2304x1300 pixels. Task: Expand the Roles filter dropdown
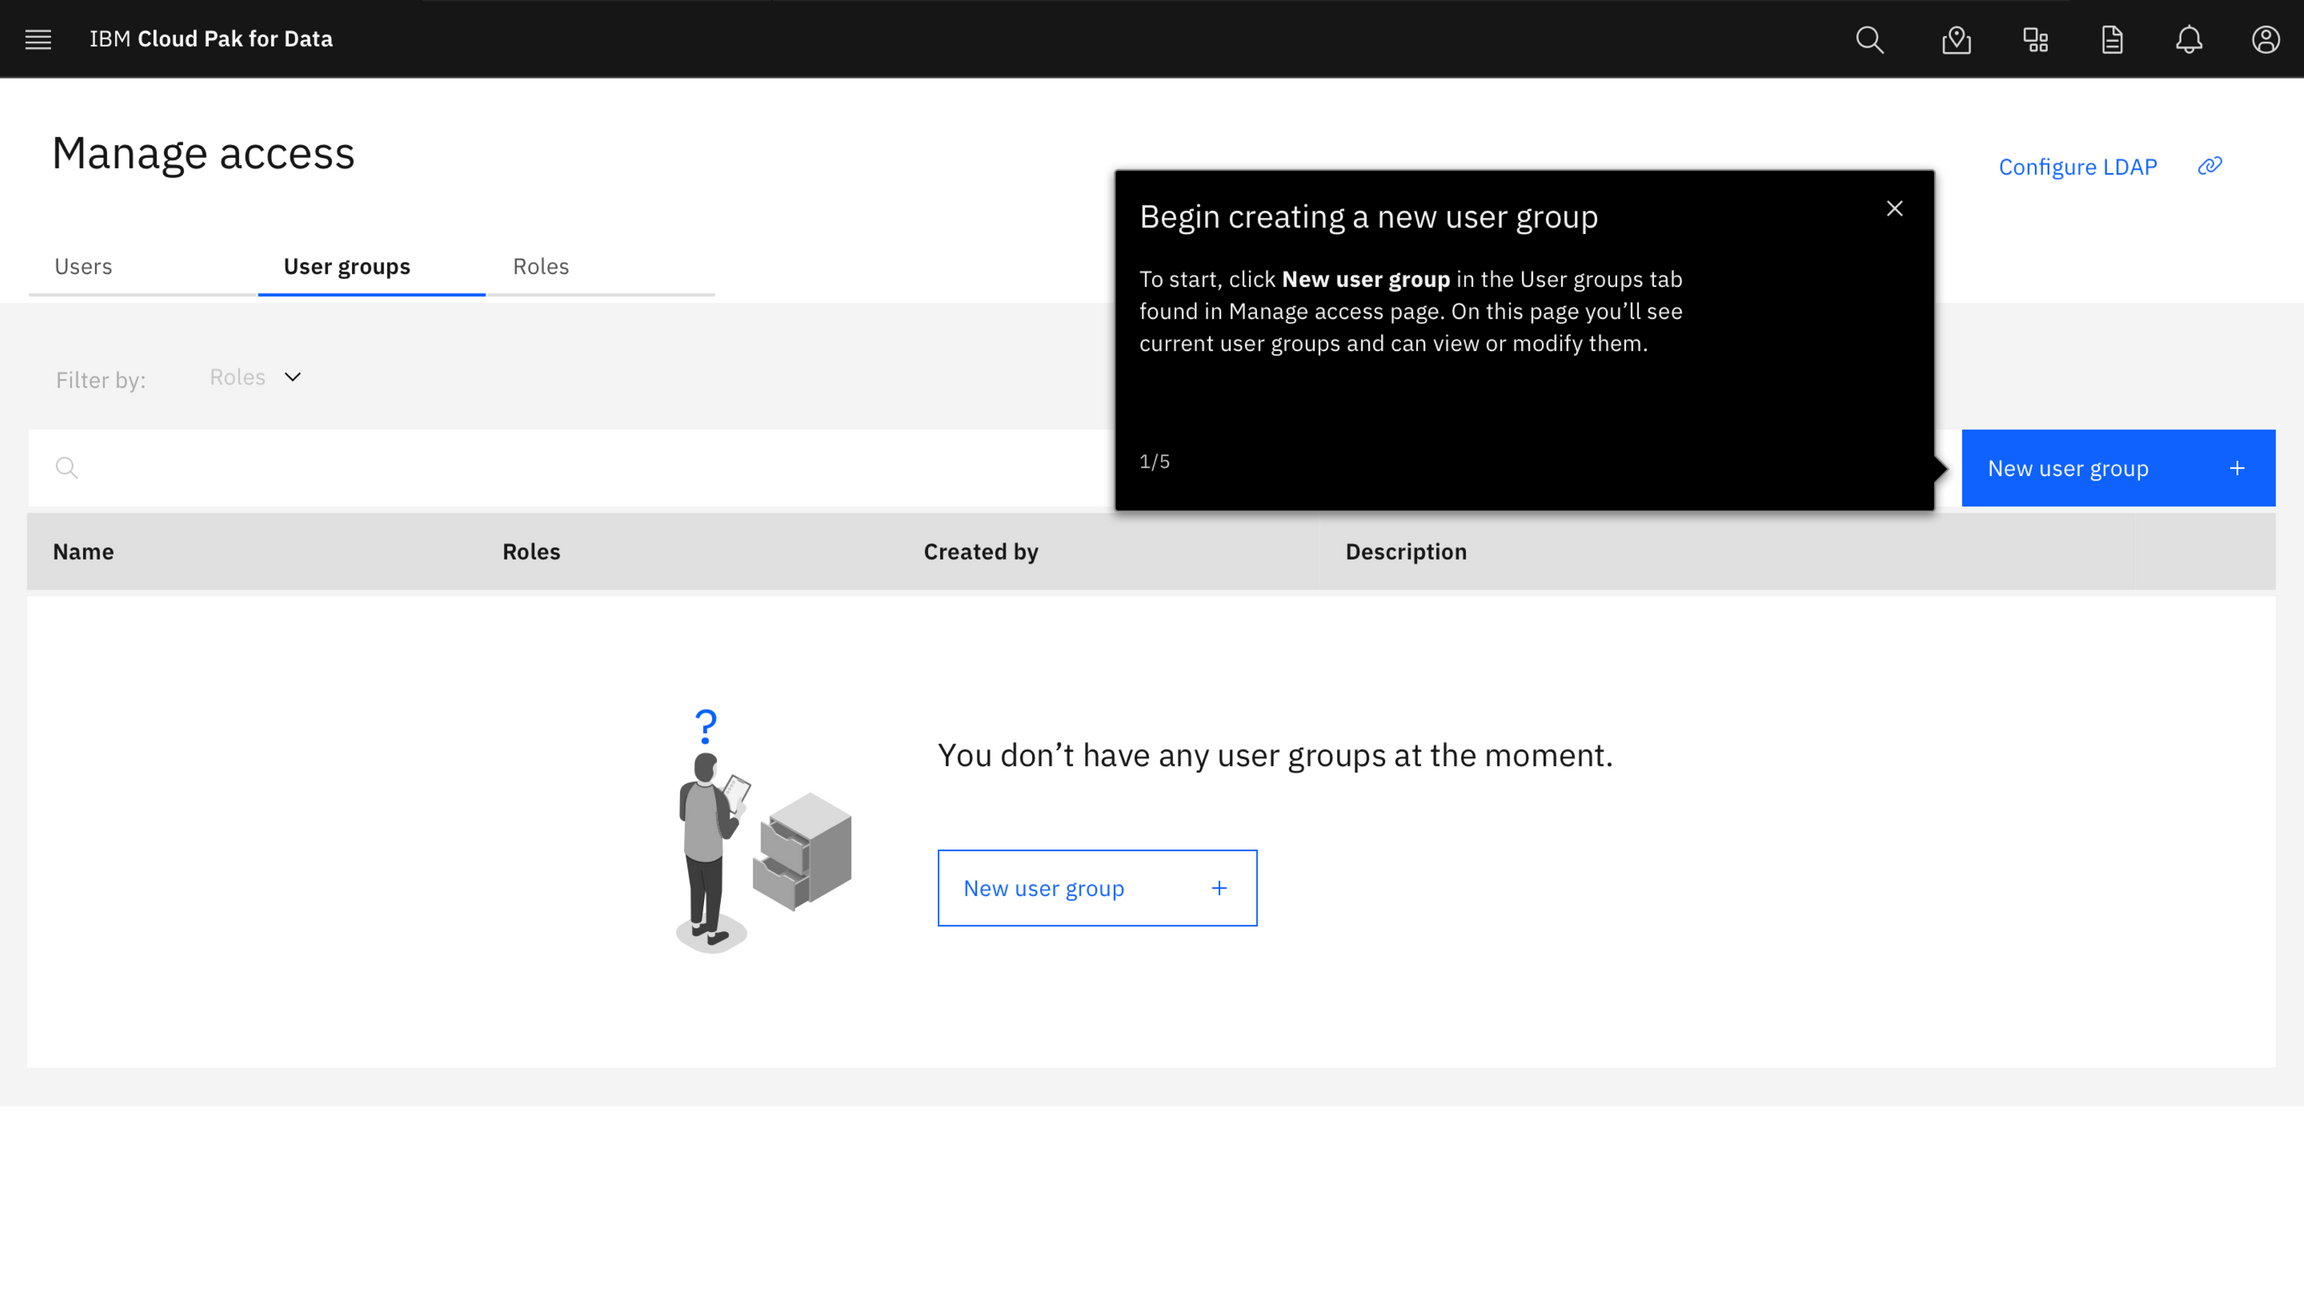(256, 377)
